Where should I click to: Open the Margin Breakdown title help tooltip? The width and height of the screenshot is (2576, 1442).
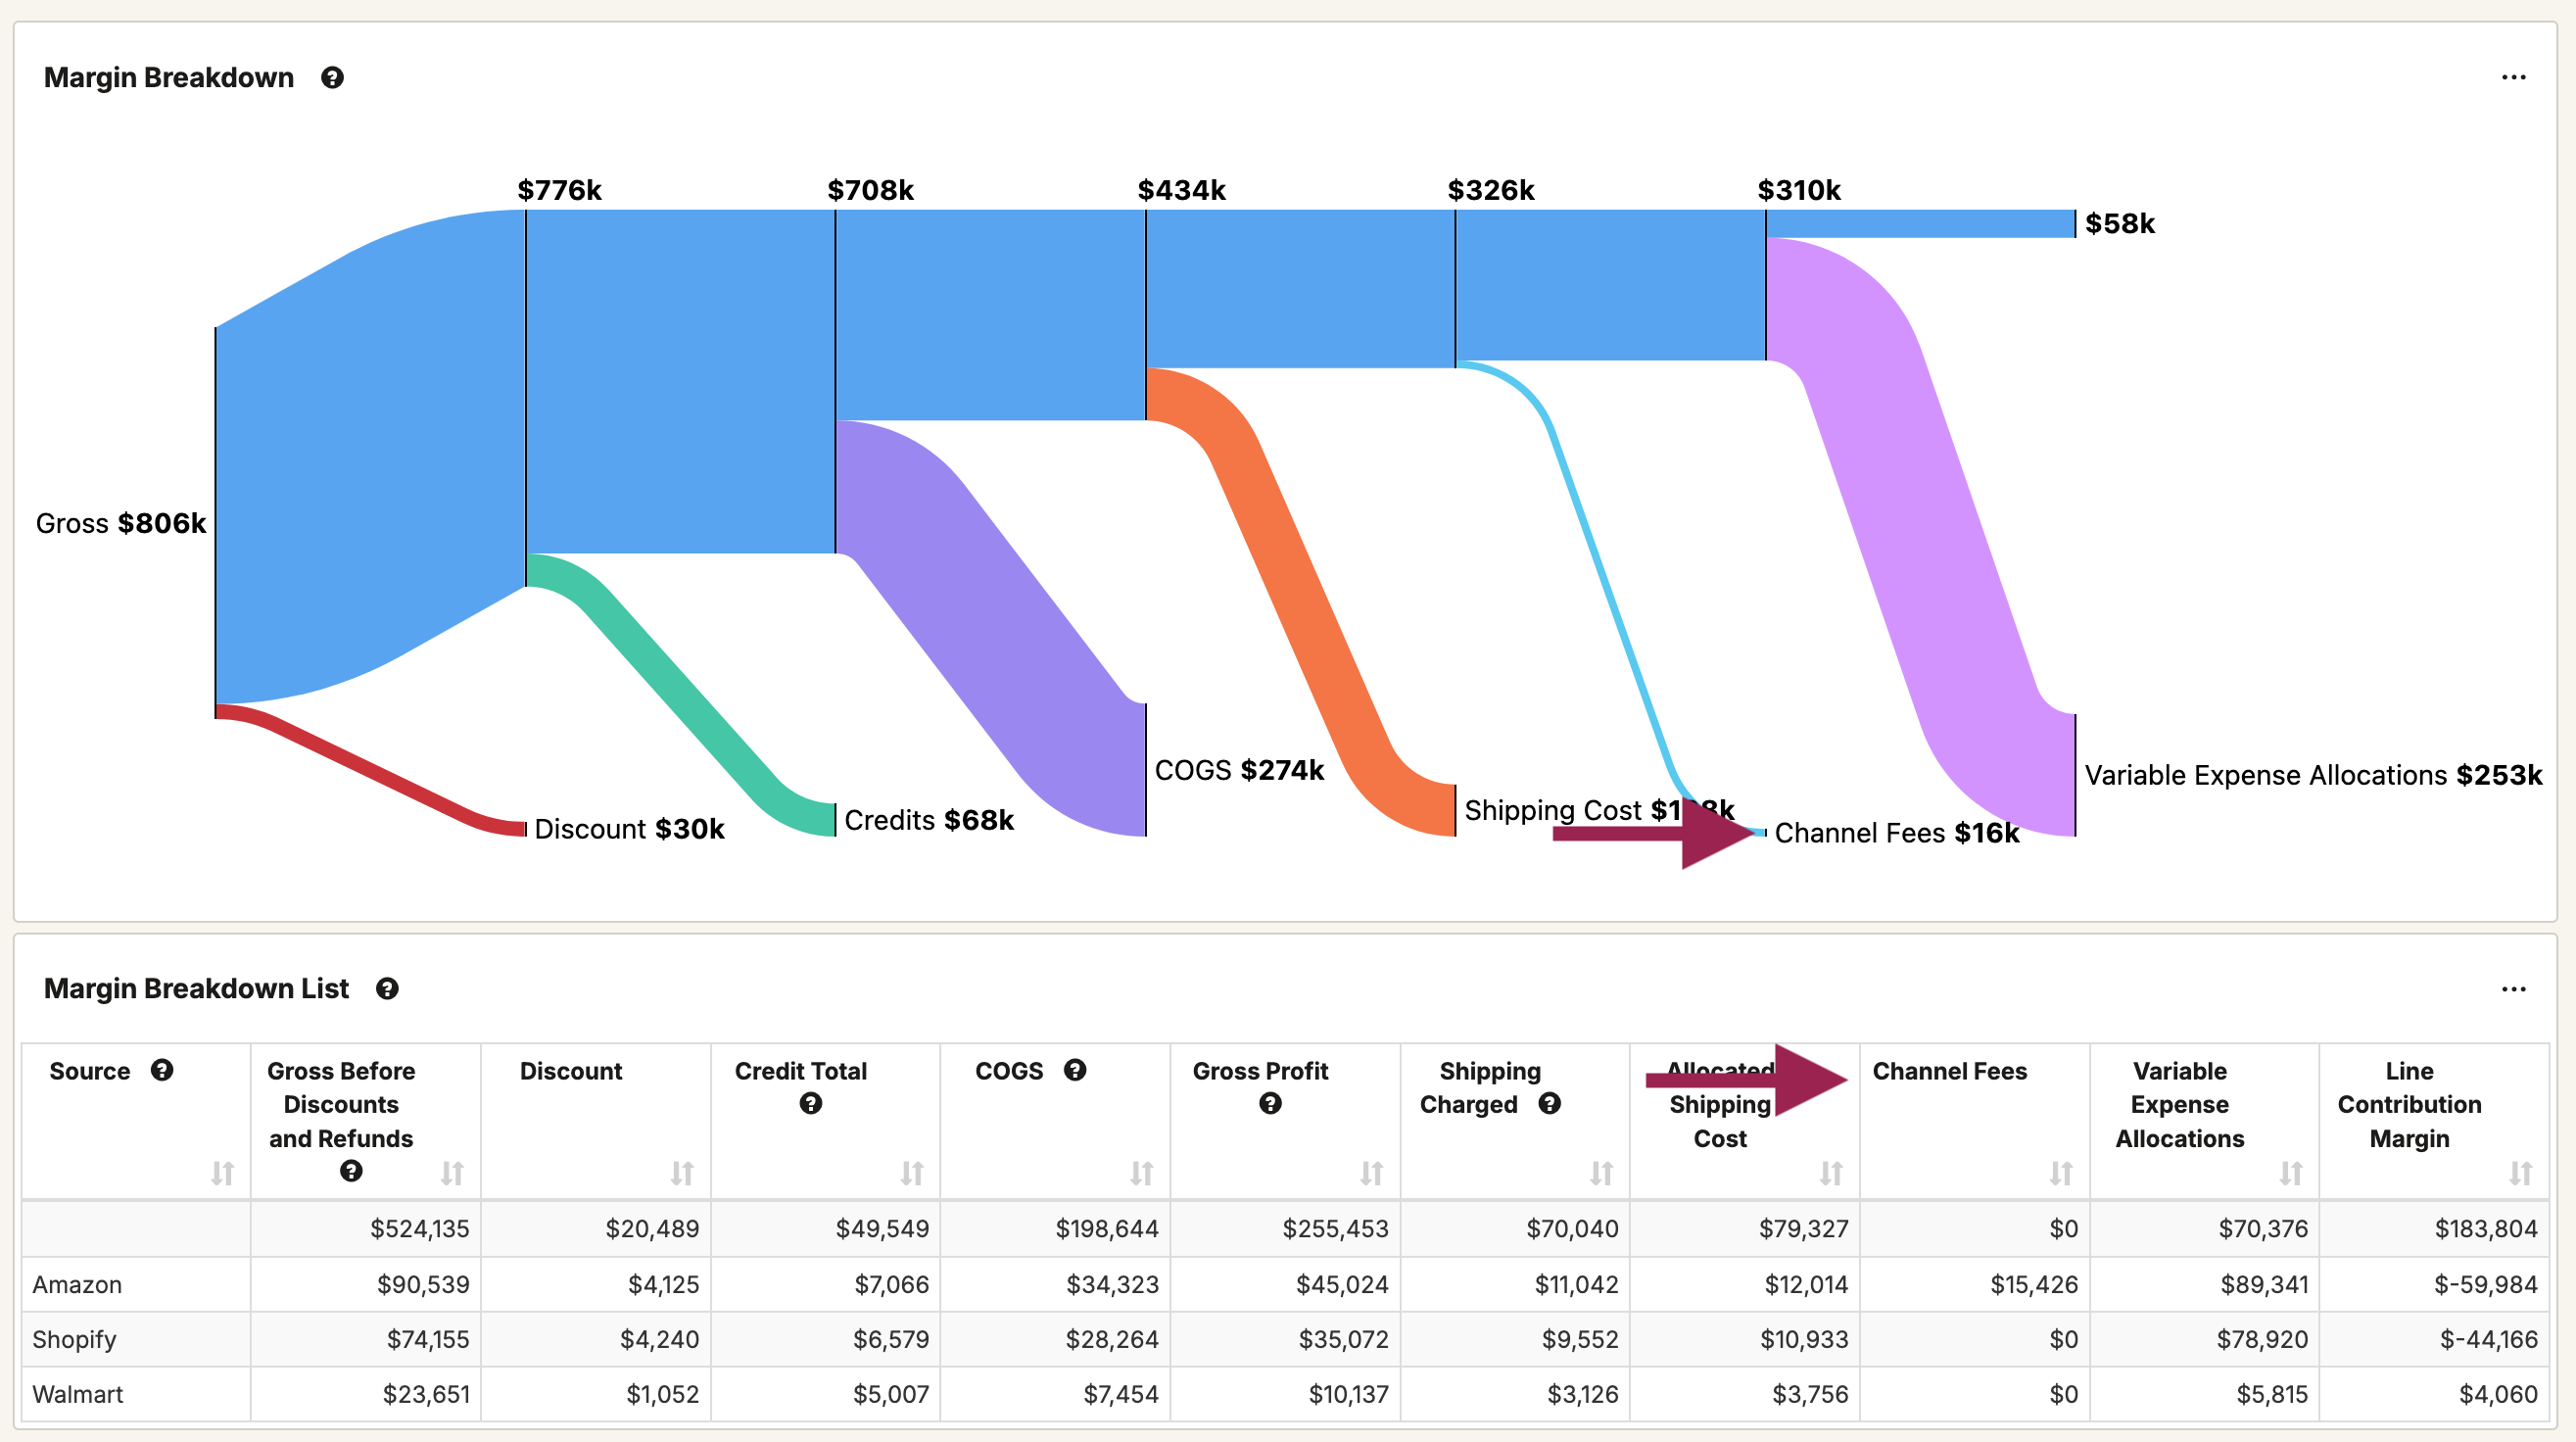[333, 77]
